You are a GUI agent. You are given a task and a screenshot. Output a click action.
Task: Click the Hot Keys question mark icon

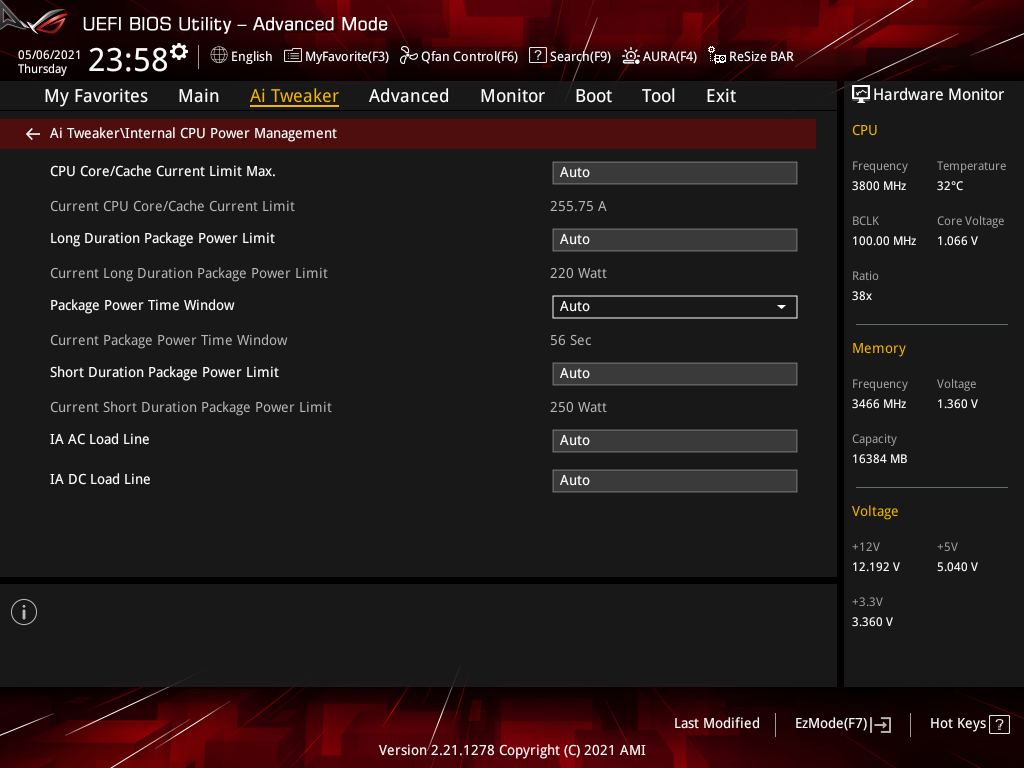(x=999, y=724)
